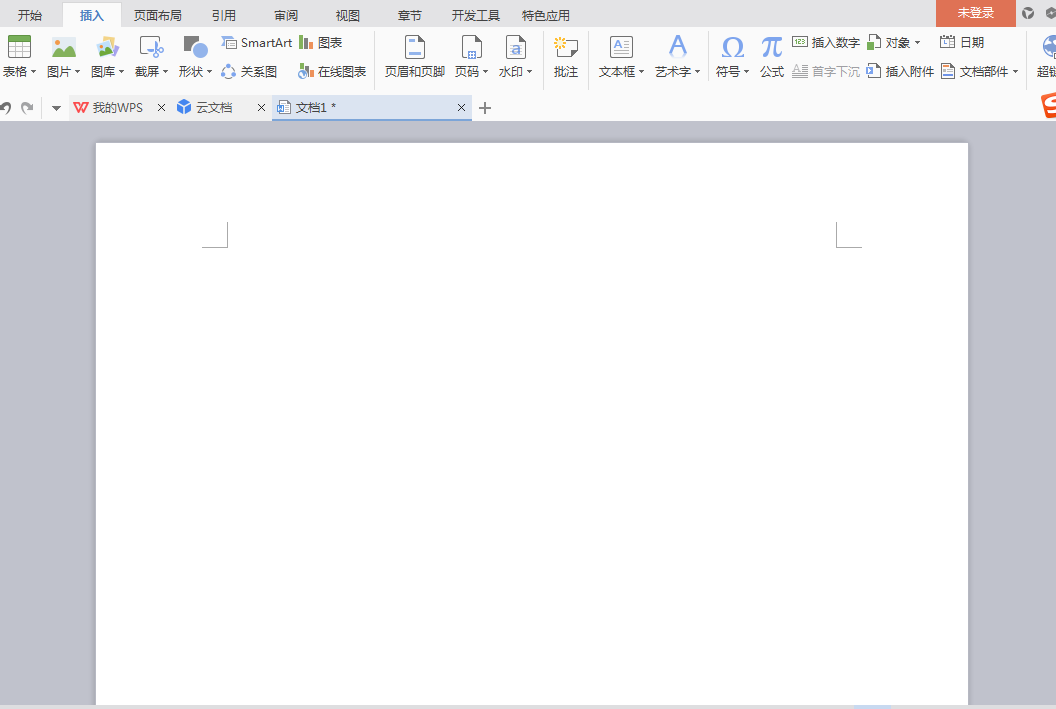Screen dimensions: 1056x709
Task: Expand the 水印 watermark dropdown
Action: pos(515,72)
